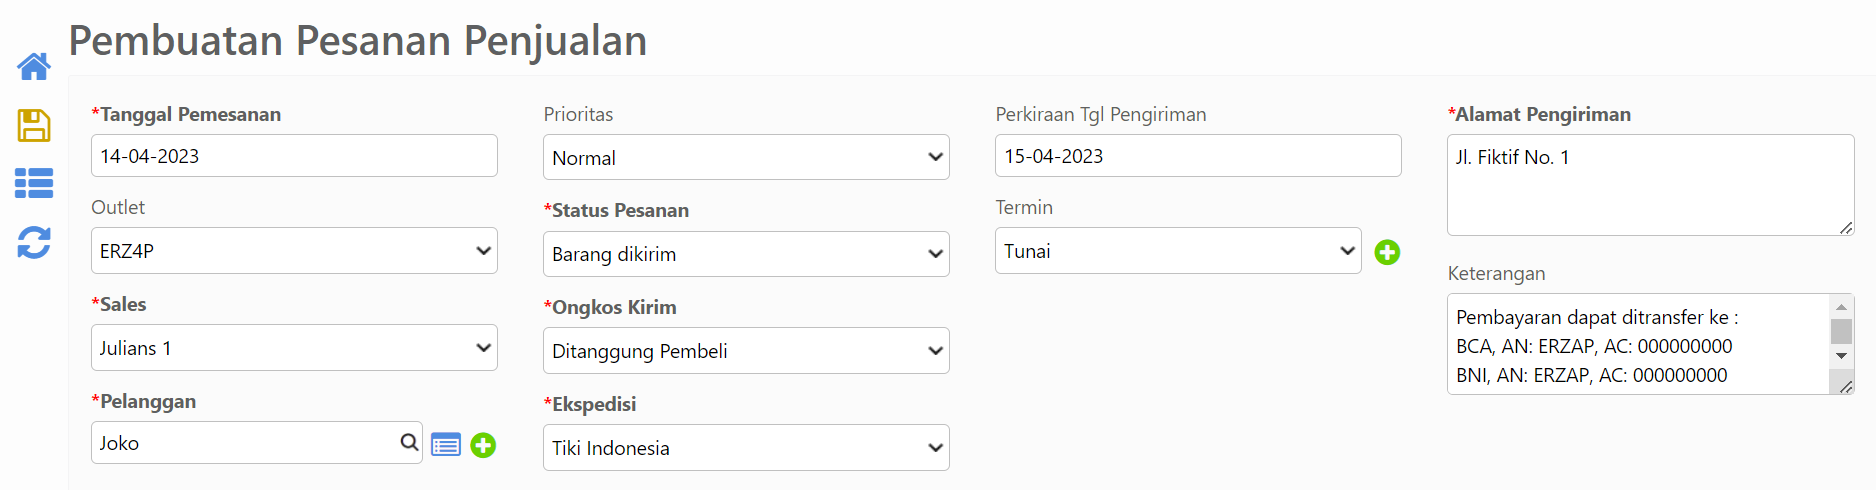The image size is (1876, 490).
Task: Expand Status Pesanan dropdown Barang dikirim
Action: (746, 254)
